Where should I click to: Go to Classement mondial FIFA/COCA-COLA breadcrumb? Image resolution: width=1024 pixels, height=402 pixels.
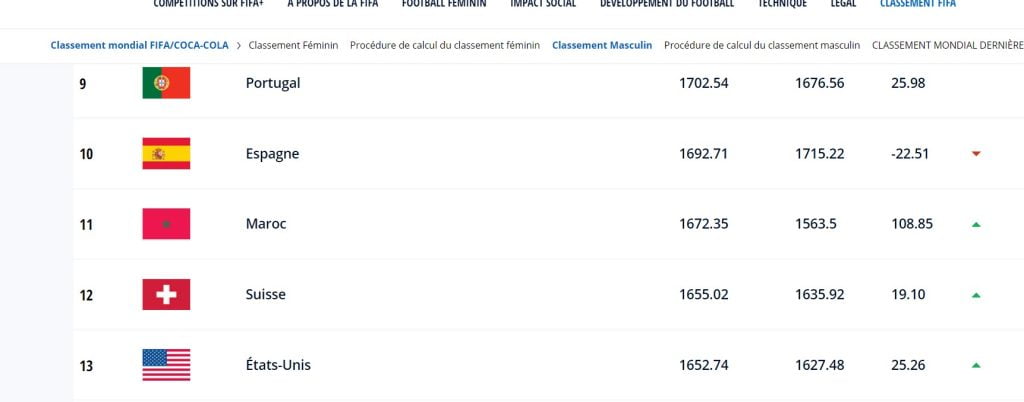point(140,45)
